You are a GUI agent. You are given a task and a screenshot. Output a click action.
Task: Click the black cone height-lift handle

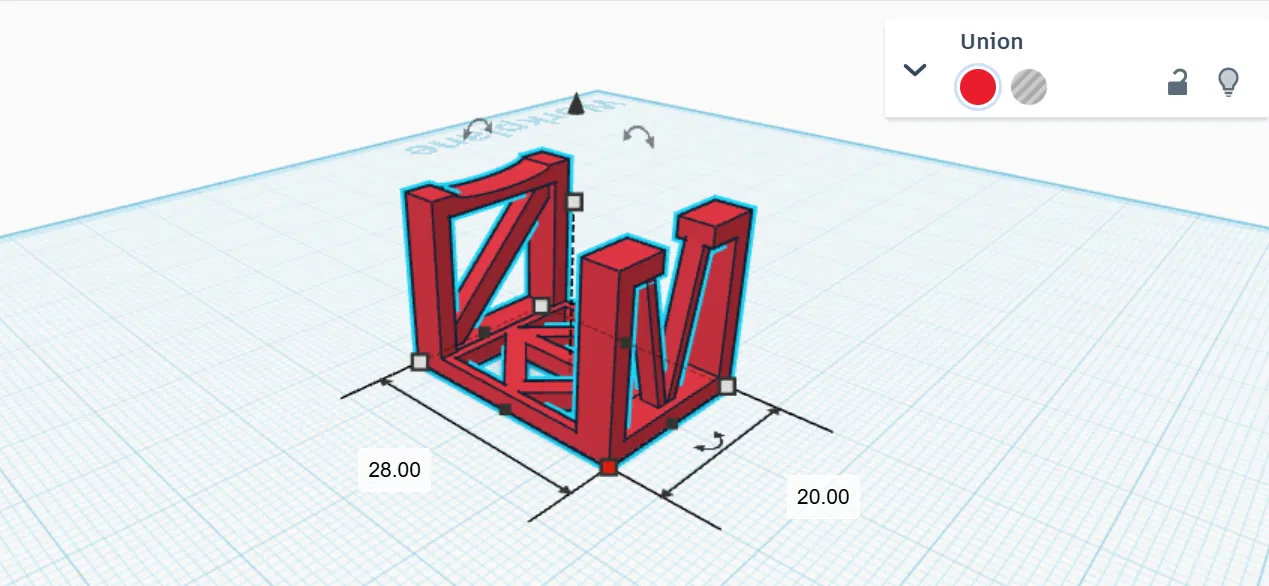576,104
